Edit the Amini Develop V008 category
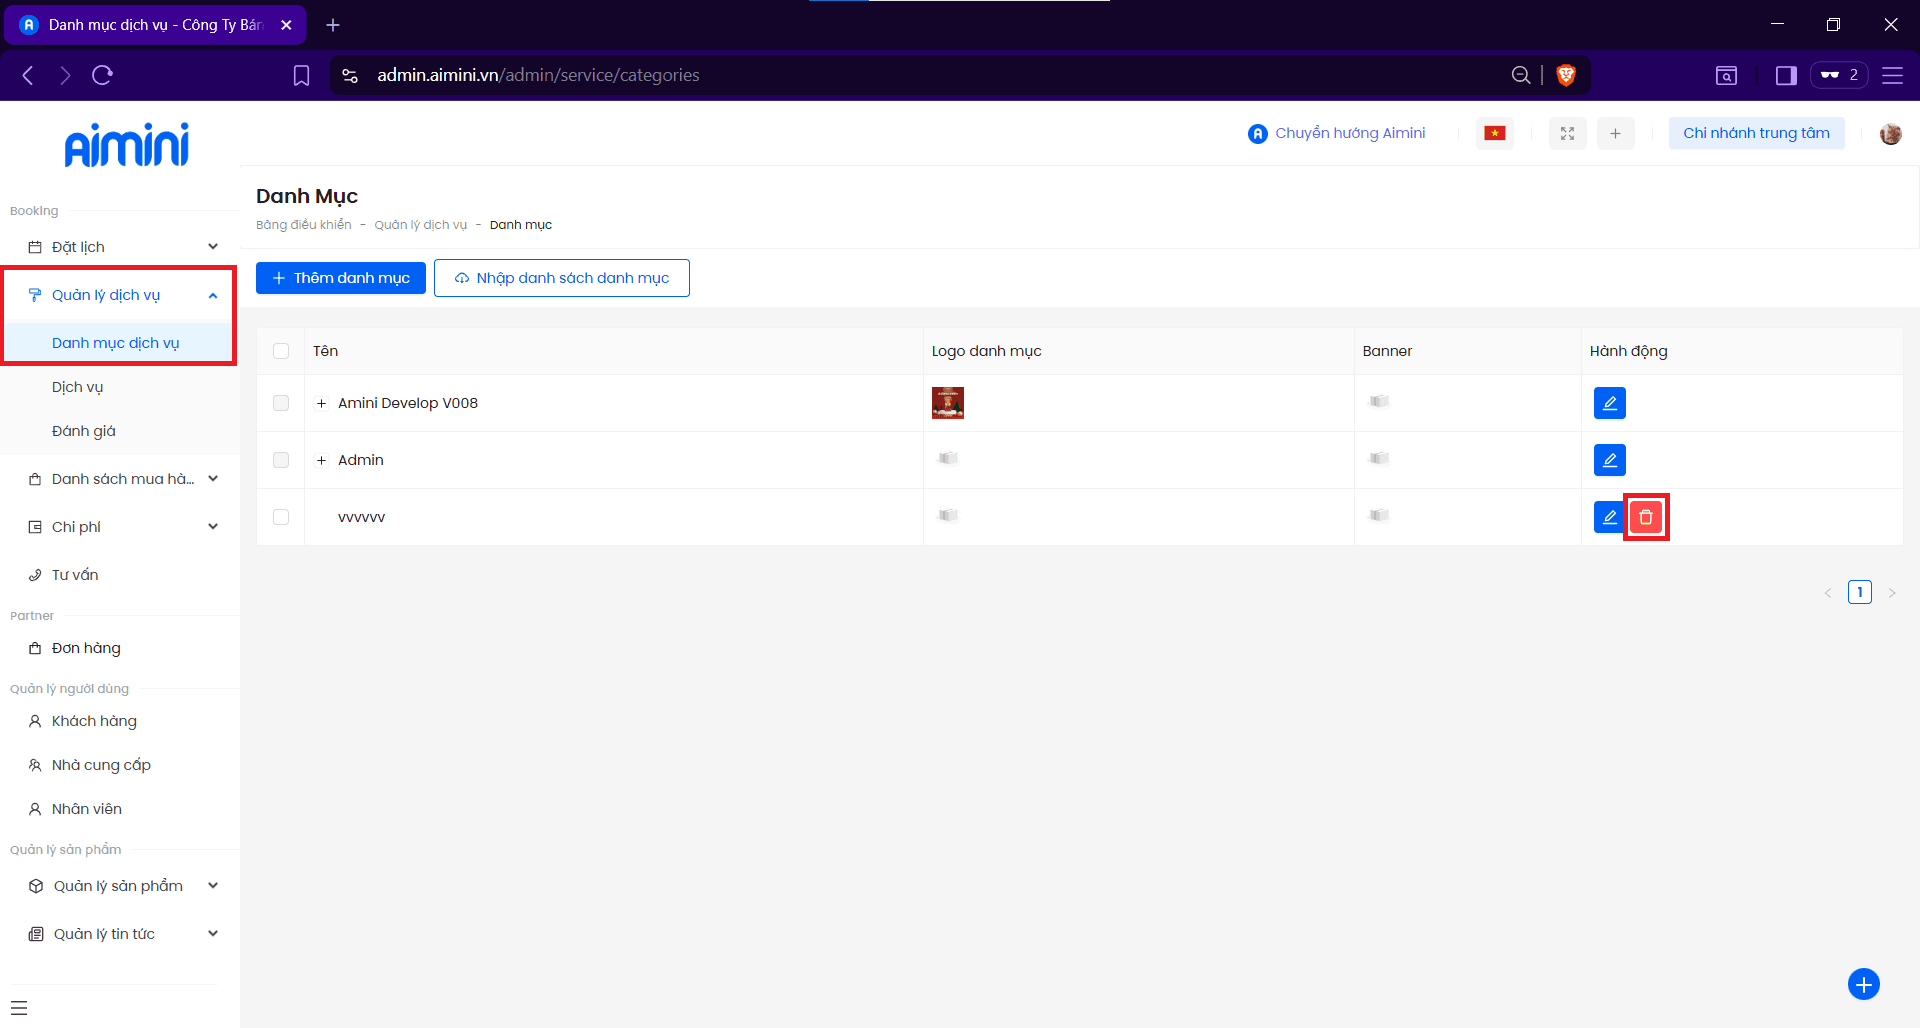Screen dimensions: 1920x1028 [1609, 403]
